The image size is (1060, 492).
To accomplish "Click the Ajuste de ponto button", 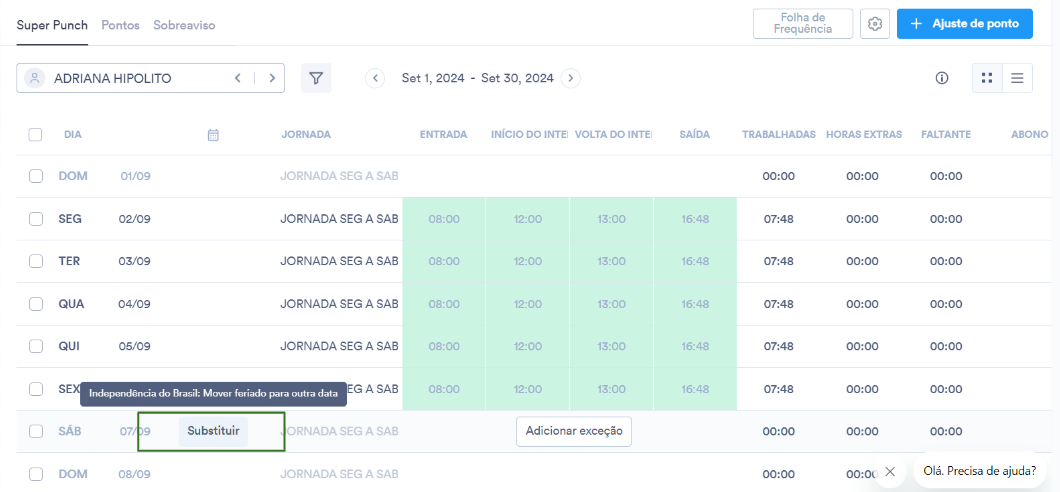I will tap(965, 24).
